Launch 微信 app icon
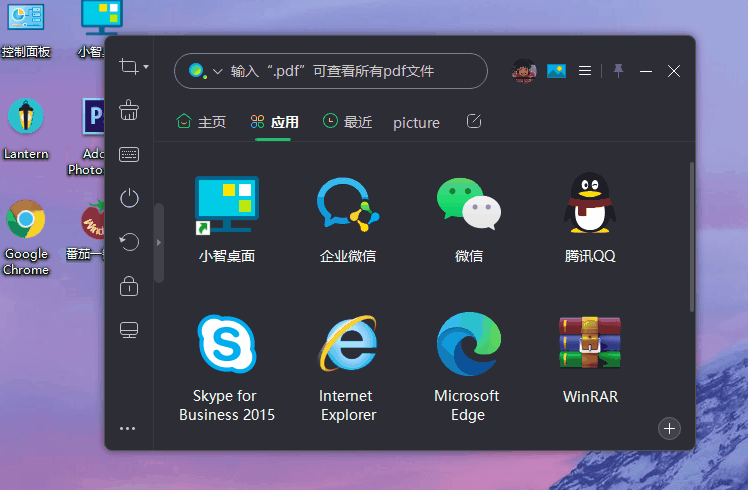 [469, 204]
